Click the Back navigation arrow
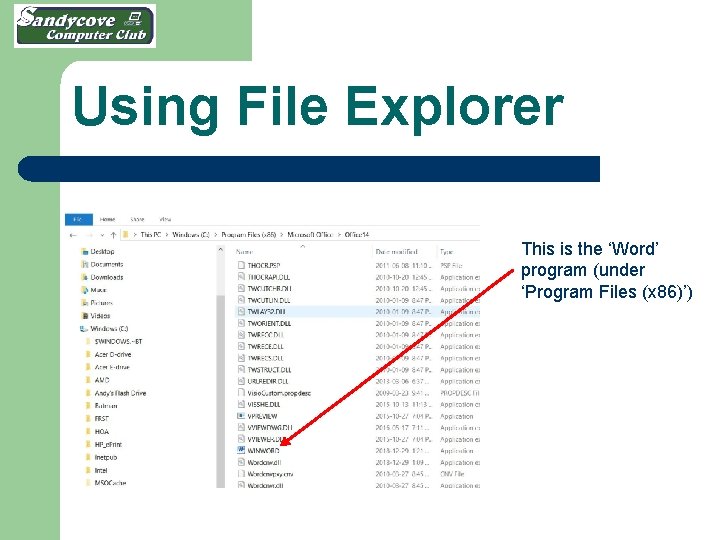 [73, 235]
